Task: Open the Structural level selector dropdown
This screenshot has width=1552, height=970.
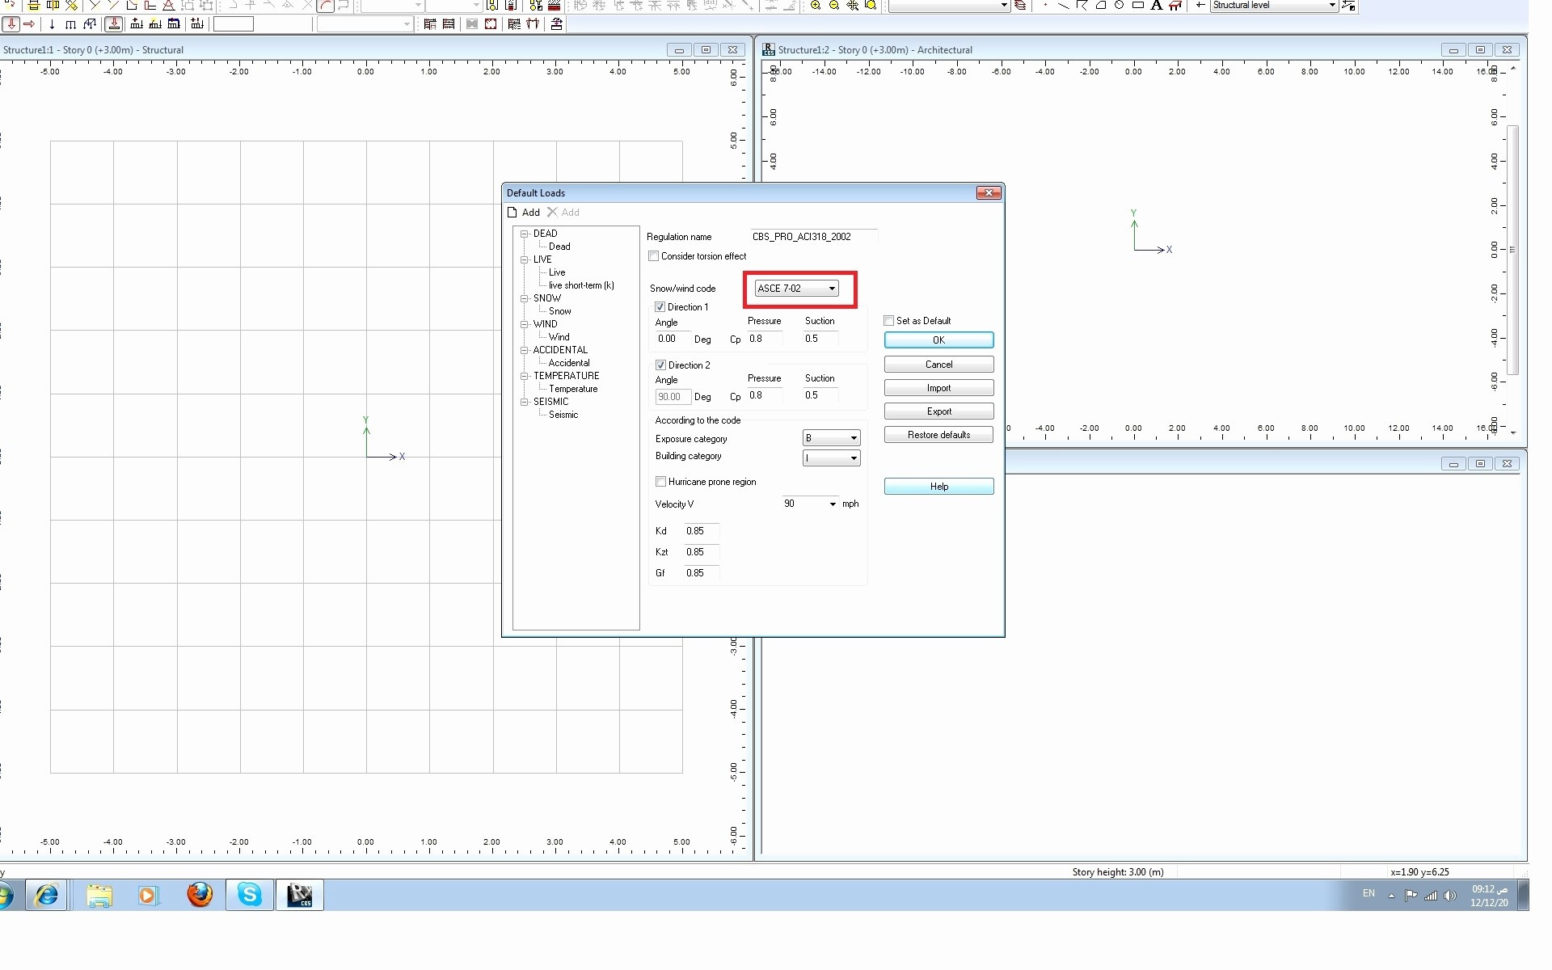Action: pyautogui.click(x=1333, y=5)
